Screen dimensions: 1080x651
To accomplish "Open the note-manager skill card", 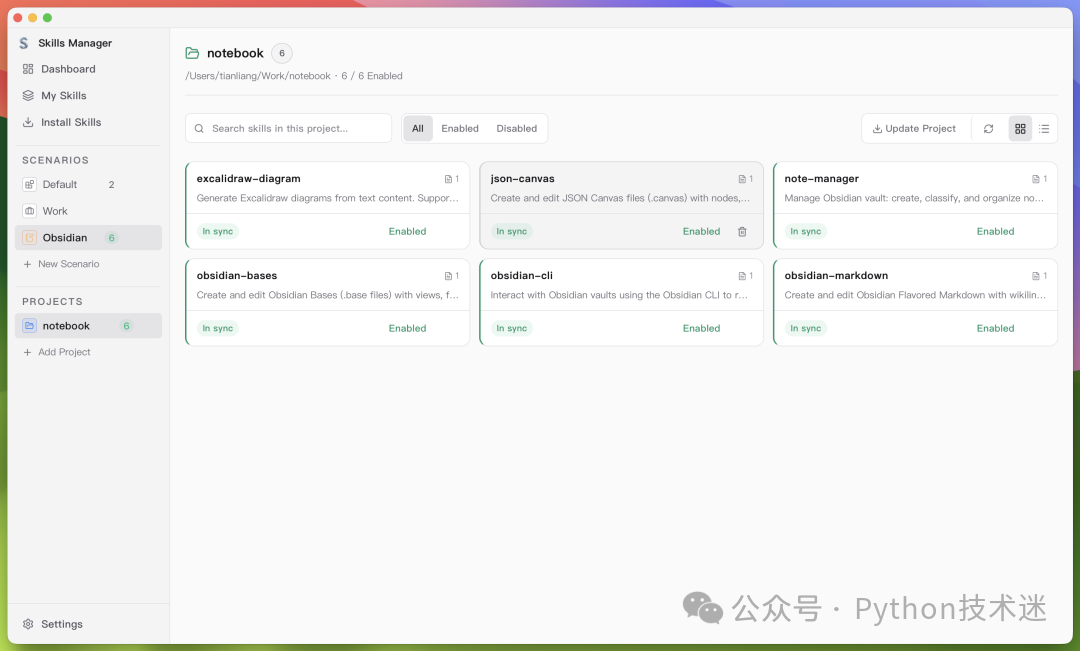I will tap(915, 205).
